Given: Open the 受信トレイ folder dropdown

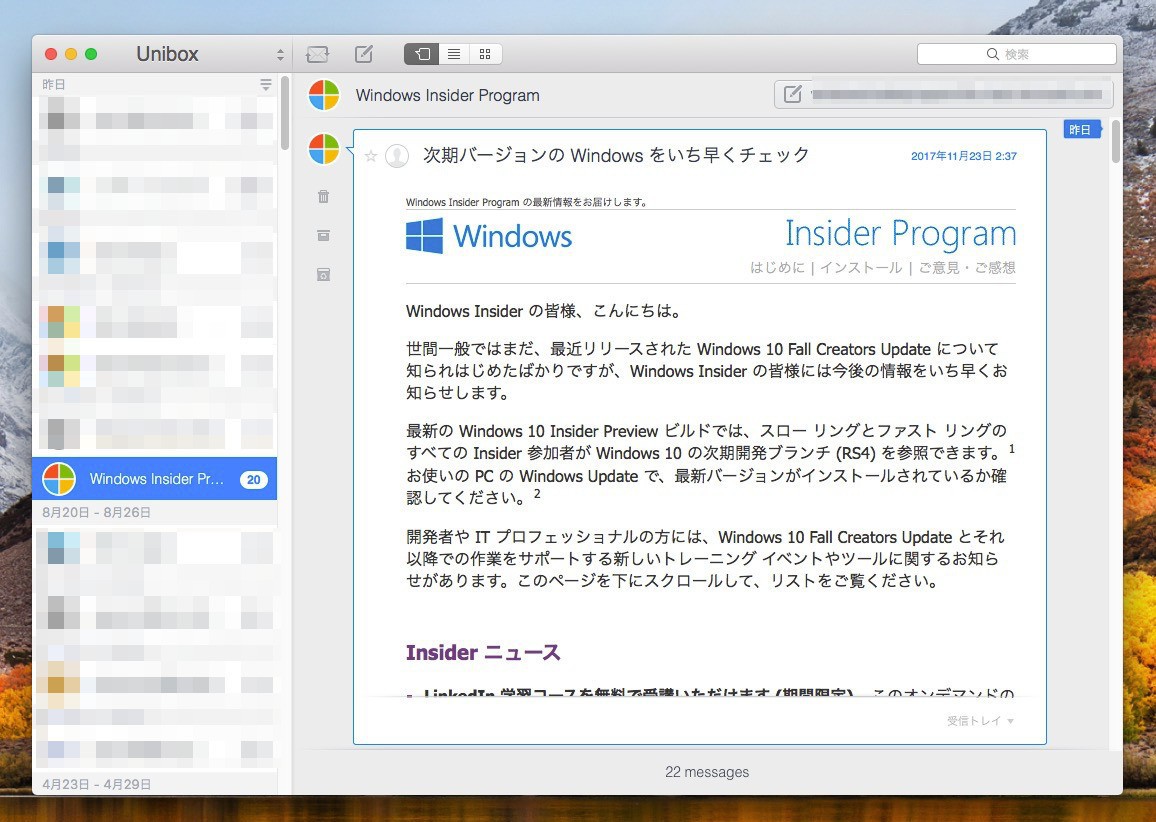Looking at the screenshot, I should tap(980, 721).
